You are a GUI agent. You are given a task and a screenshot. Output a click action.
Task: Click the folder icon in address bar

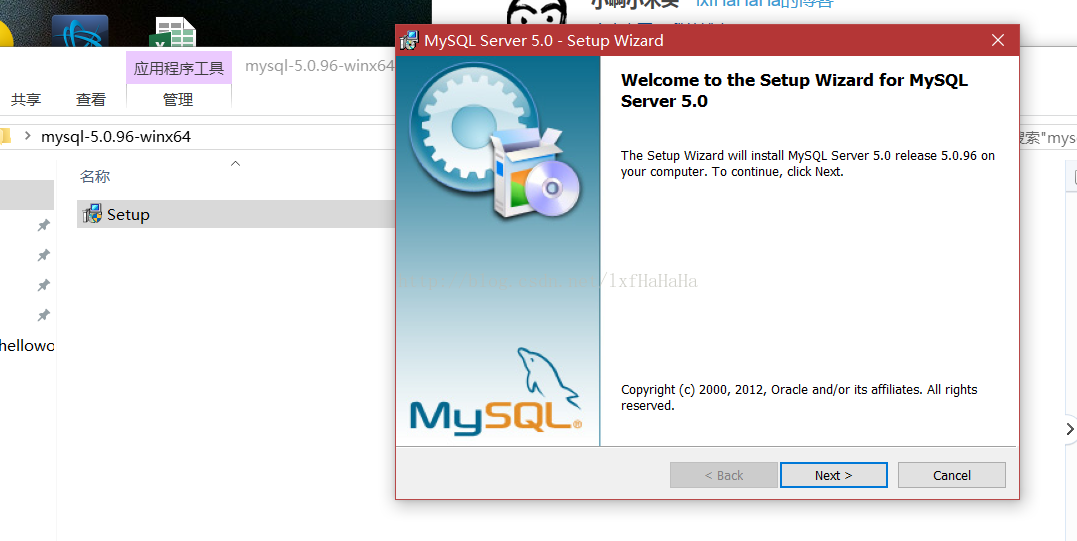4,136
